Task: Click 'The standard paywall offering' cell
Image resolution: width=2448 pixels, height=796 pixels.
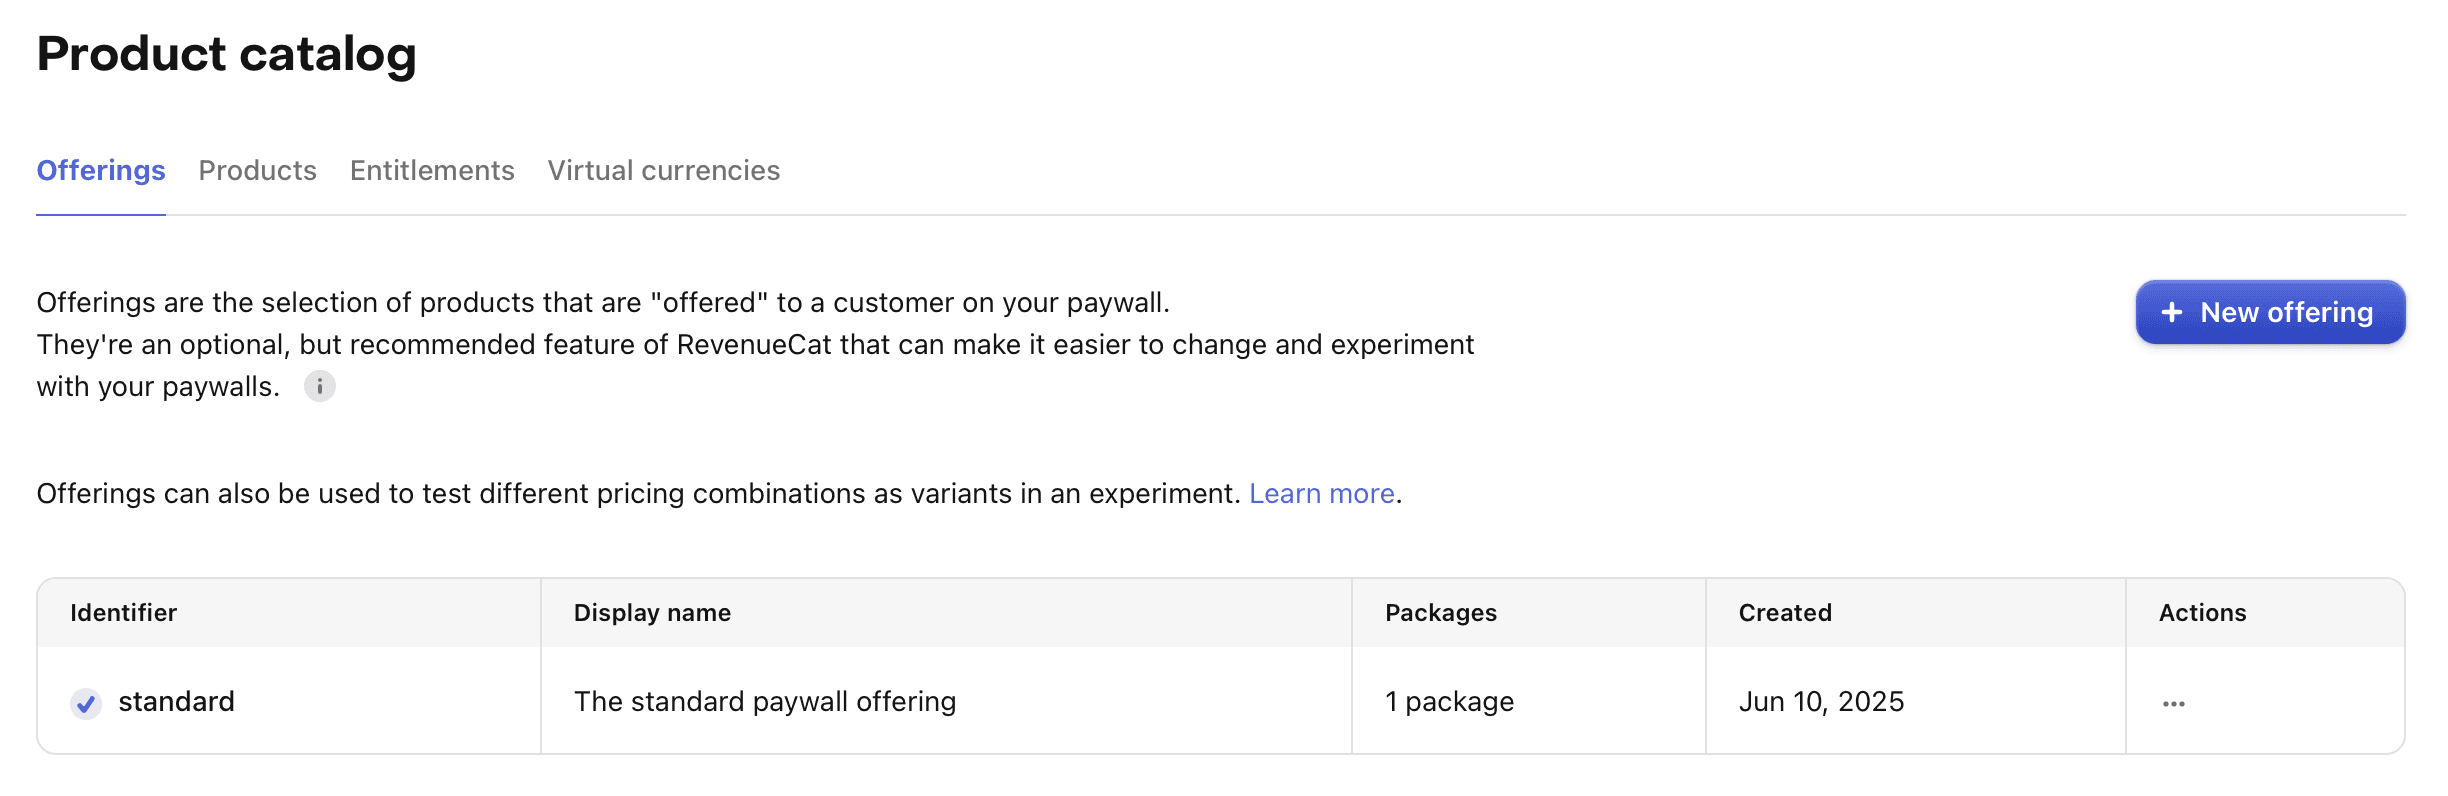Action: 765,702
